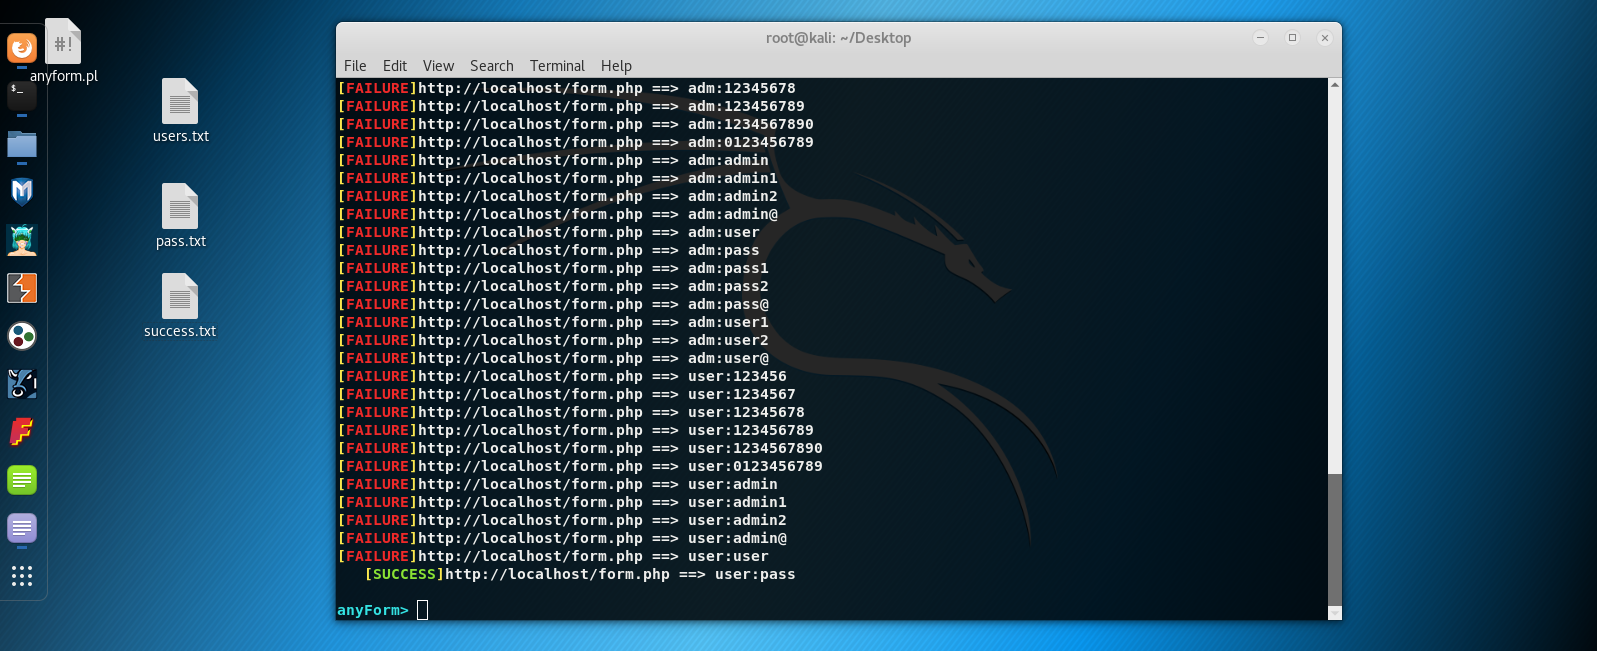This screenshot has height=651, width=1597.
Task: Click the line ending user:admin2
Action: (562, 520)
